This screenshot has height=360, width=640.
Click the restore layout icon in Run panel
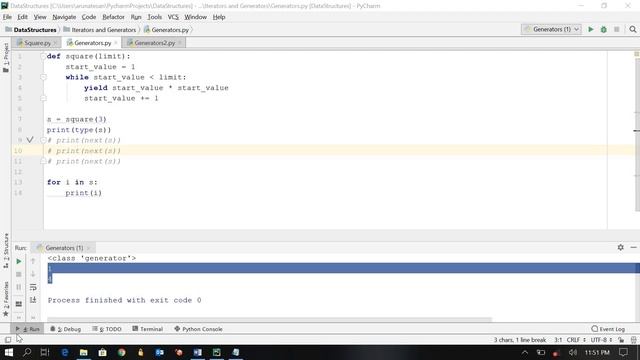[x=19, y=304]
